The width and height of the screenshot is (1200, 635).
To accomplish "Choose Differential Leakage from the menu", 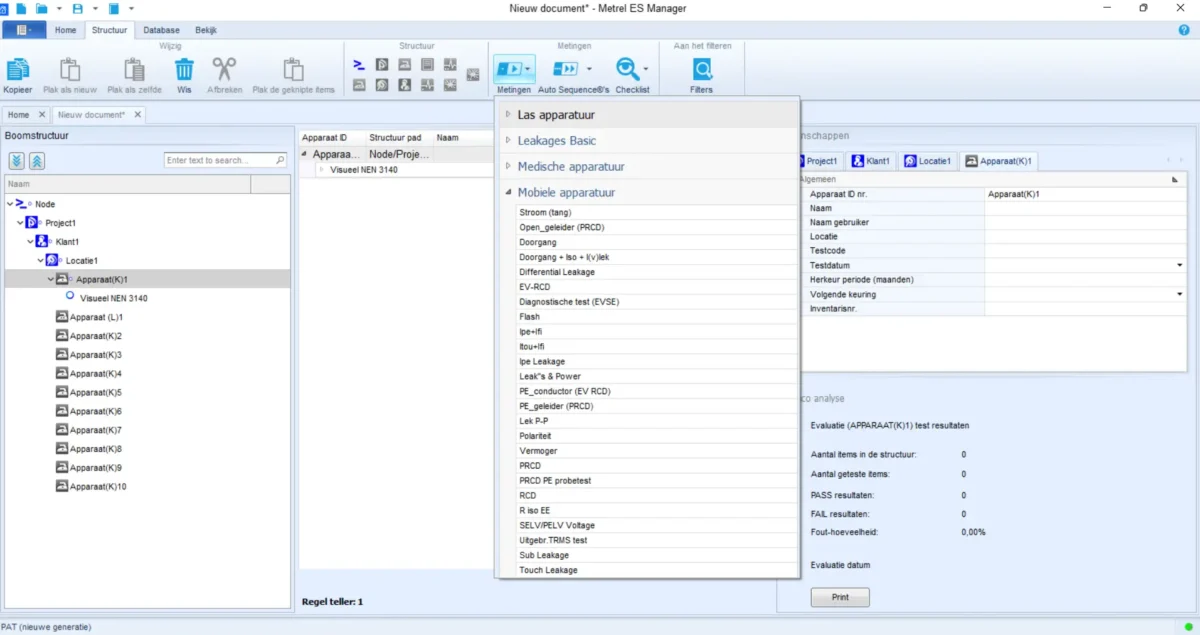I will pyautogui.click(x=556, y=272).
